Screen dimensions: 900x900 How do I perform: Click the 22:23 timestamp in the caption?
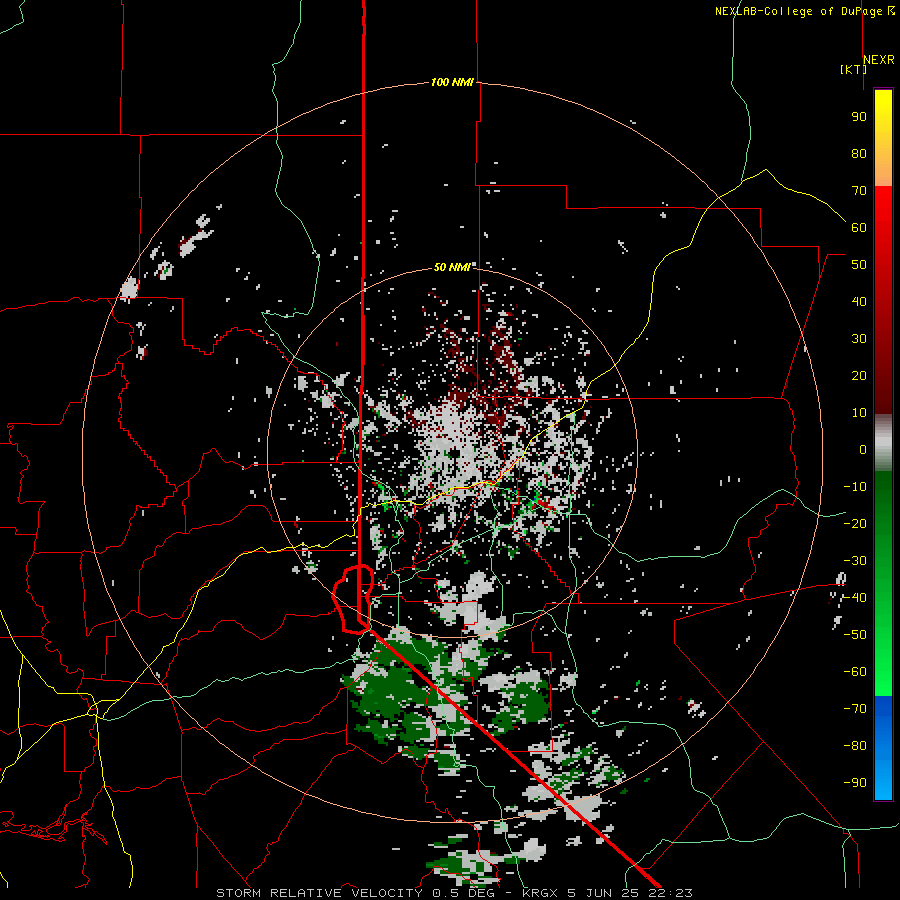[672, 893]
